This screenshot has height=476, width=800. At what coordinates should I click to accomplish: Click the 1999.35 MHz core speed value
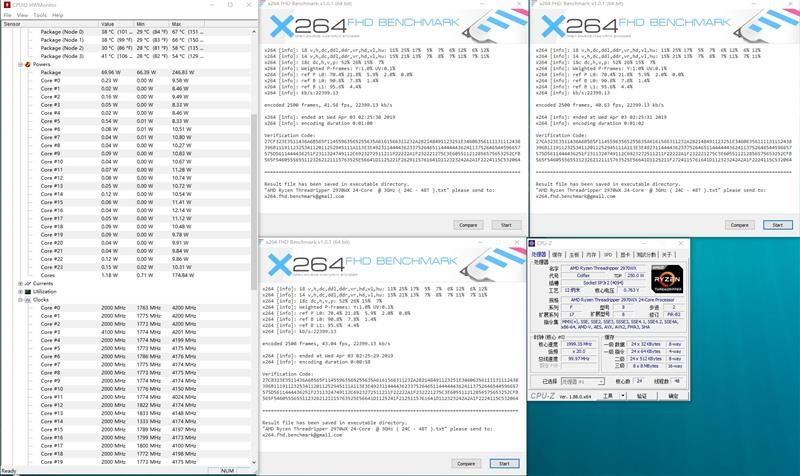click(x=579, y=344)
